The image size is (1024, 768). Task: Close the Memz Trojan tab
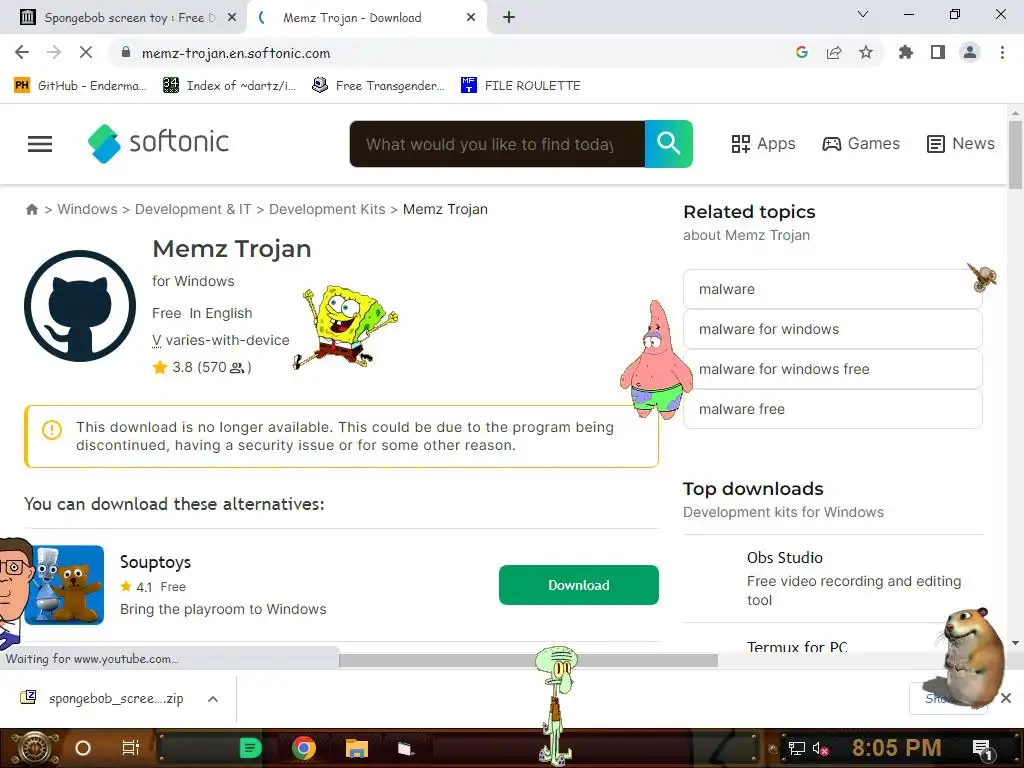471,18
